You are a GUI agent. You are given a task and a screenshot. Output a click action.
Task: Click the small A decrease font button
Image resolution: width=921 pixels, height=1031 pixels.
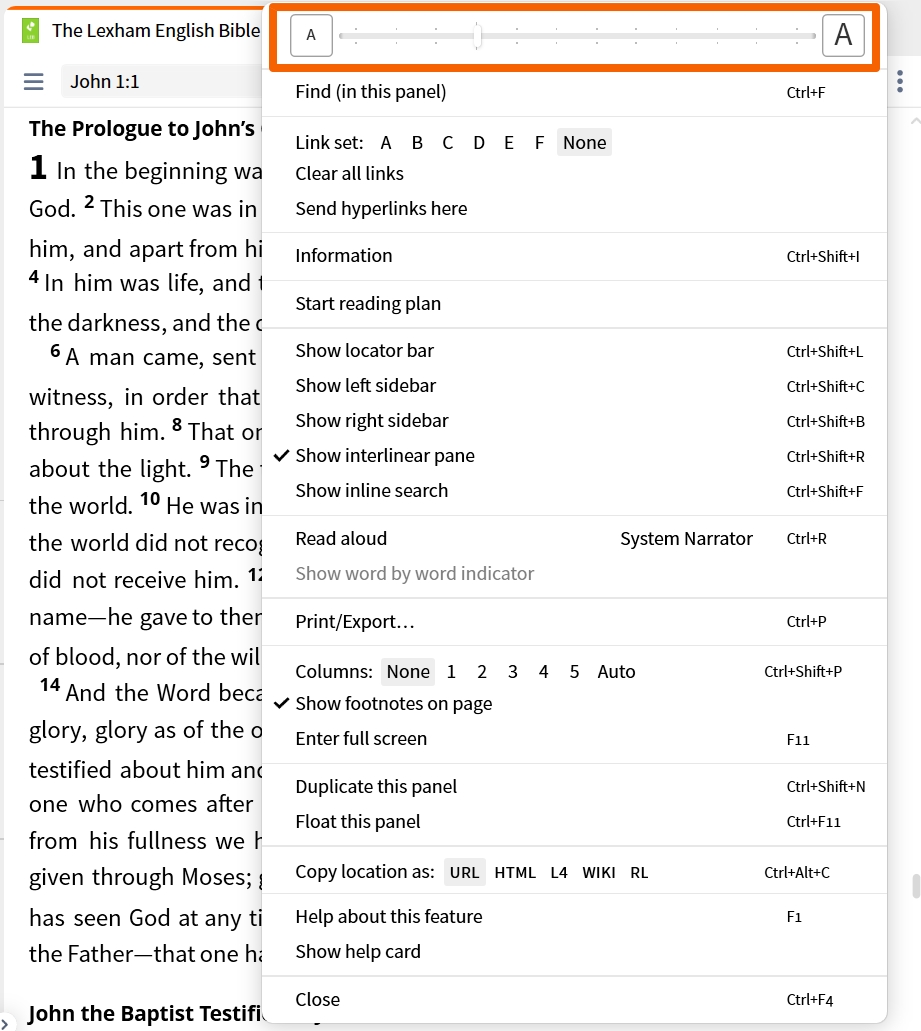(x=311, y=35)
